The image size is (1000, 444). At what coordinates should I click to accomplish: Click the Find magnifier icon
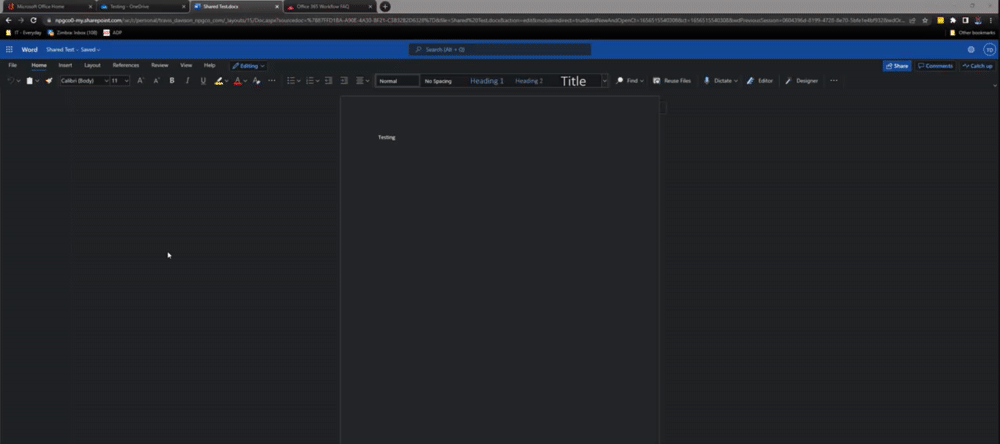[619, 81]
